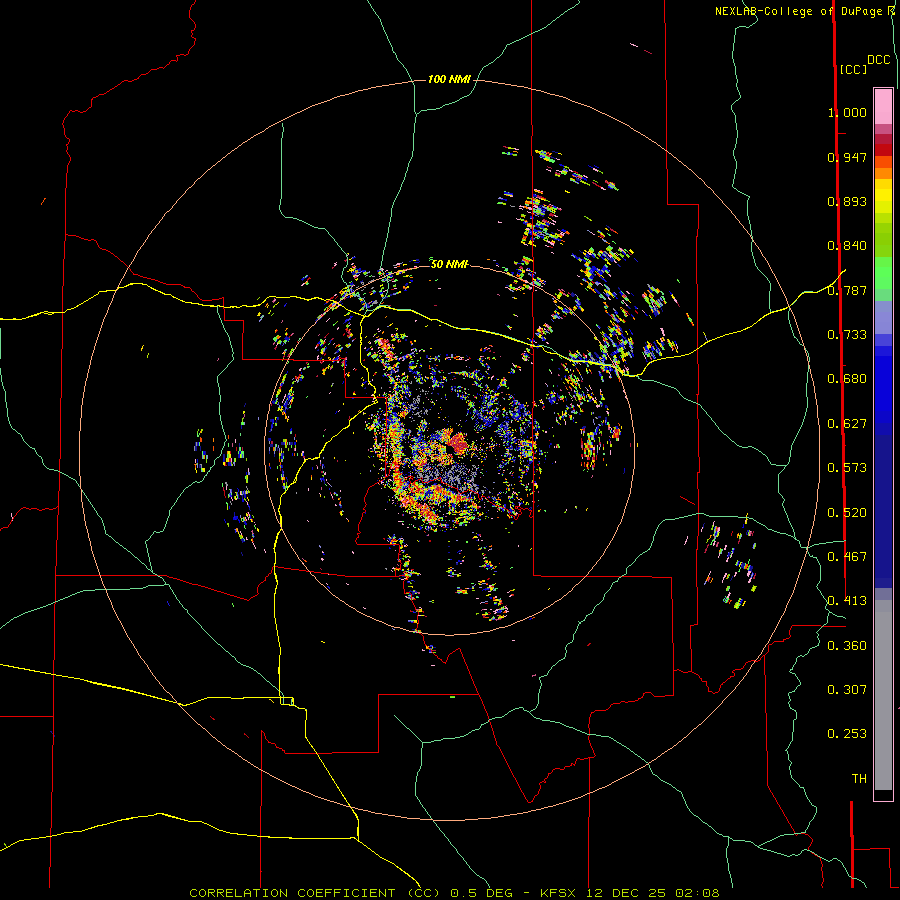Viewport: 900px width, 900px height.
Task: Click the 0.733 scale value
Action: (x=847, y=335)
